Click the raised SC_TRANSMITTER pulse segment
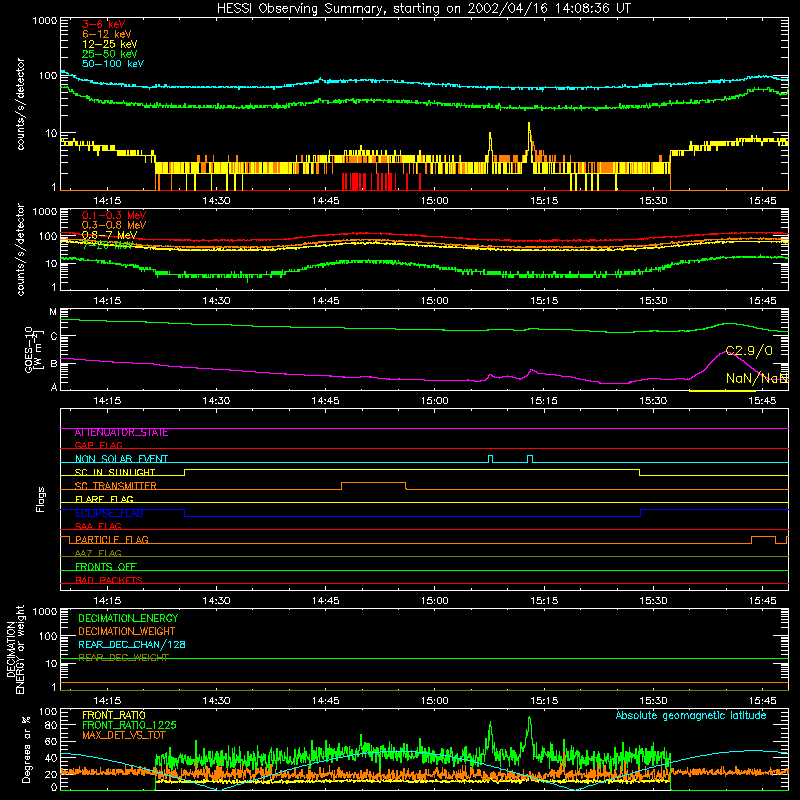800x800 pixels. [x=373, y=483]
